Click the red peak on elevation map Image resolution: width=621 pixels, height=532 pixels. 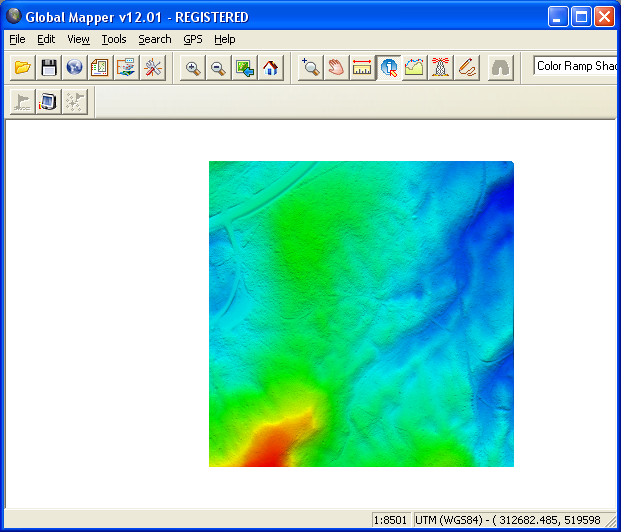[269, 452]
